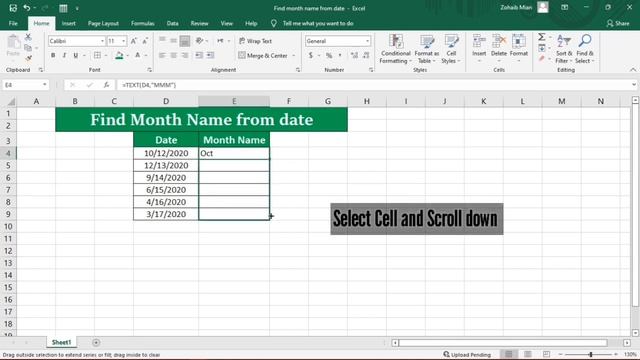Switch to the Data tab
640x360 pixels.
point(173,23)
